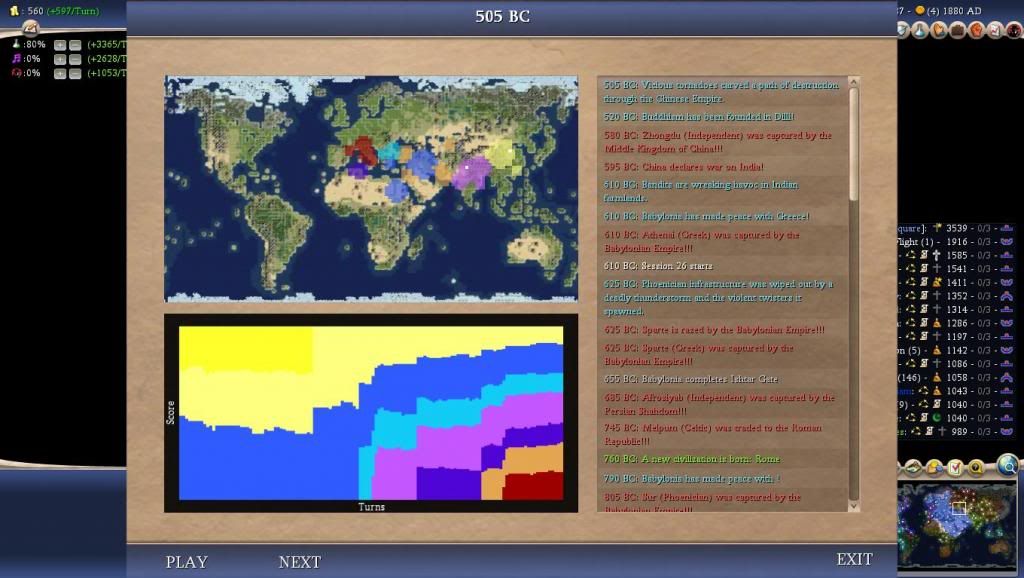Click the attitude icon in the 1352 row

point(1006,296)
